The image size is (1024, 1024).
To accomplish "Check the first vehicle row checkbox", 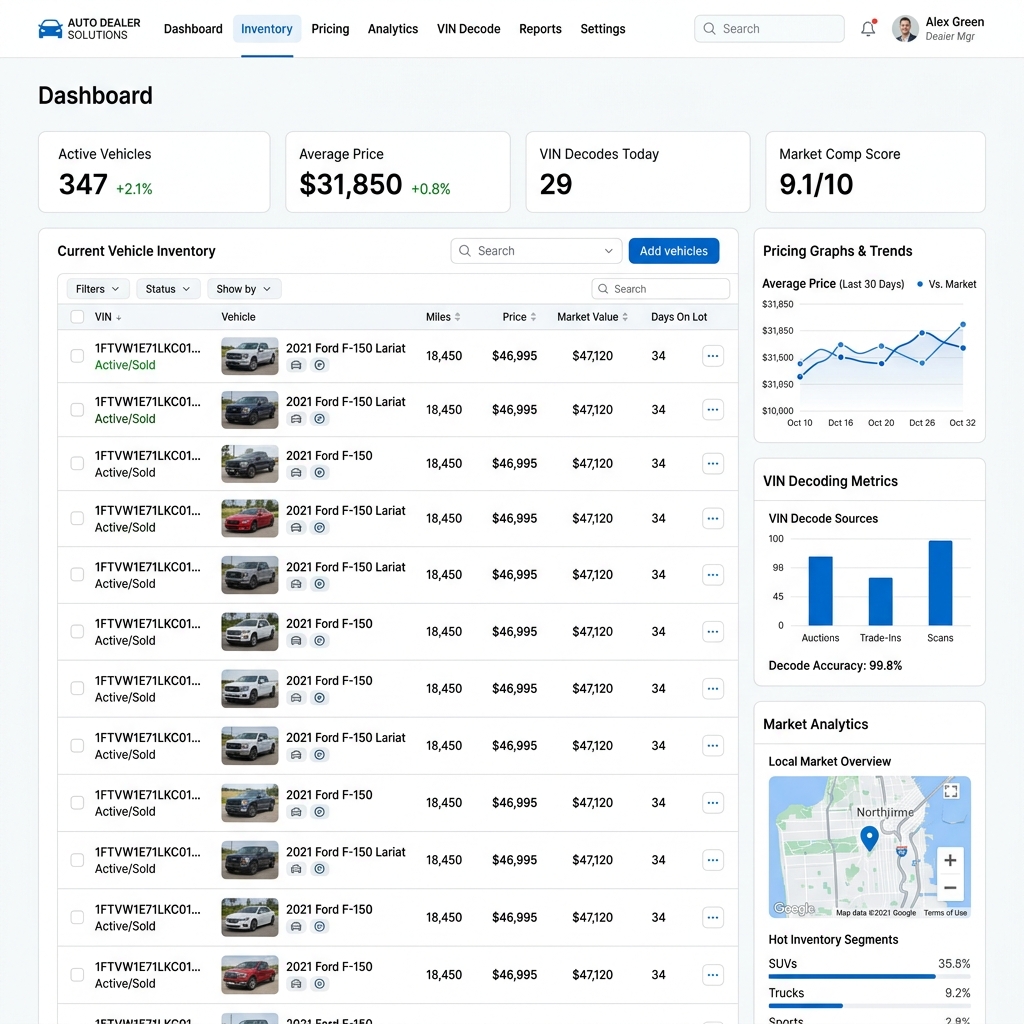I will coord(77,356).
